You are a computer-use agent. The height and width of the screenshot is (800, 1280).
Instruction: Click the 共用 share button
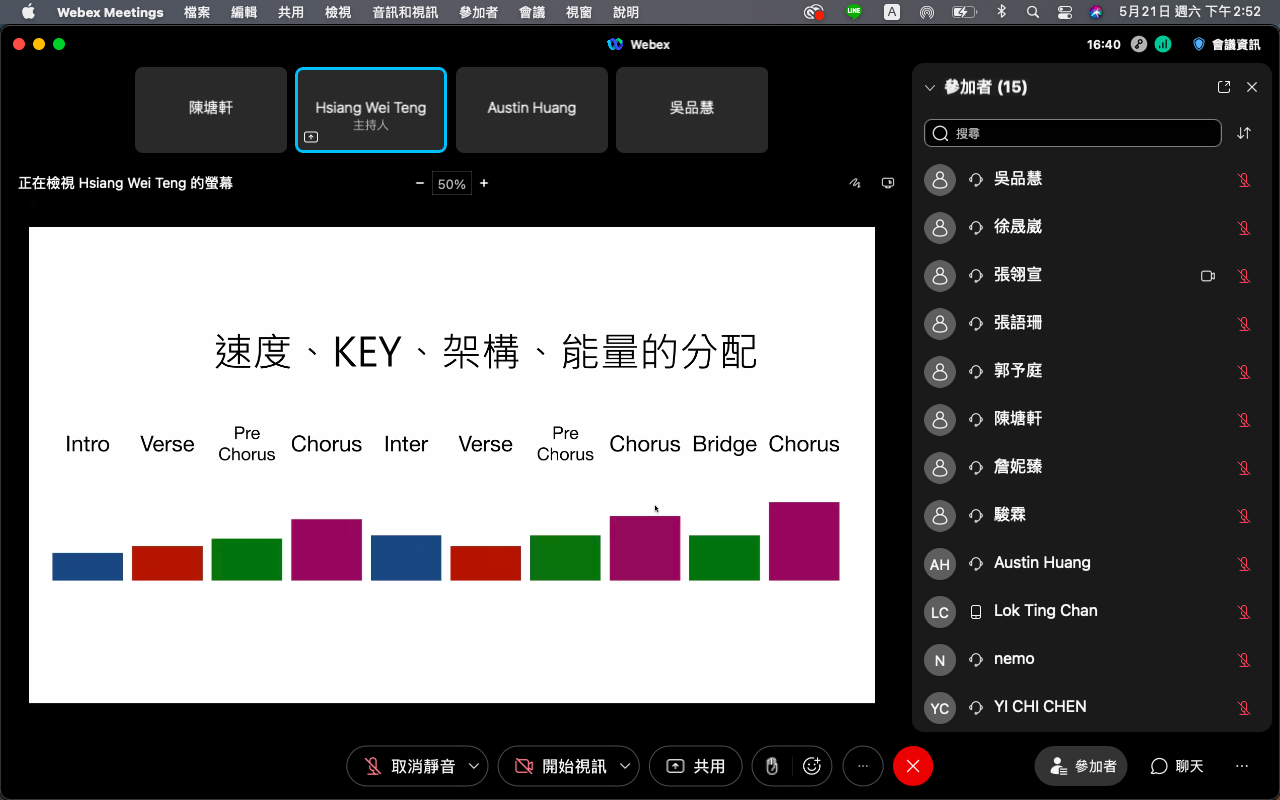(x=695, y=766)
